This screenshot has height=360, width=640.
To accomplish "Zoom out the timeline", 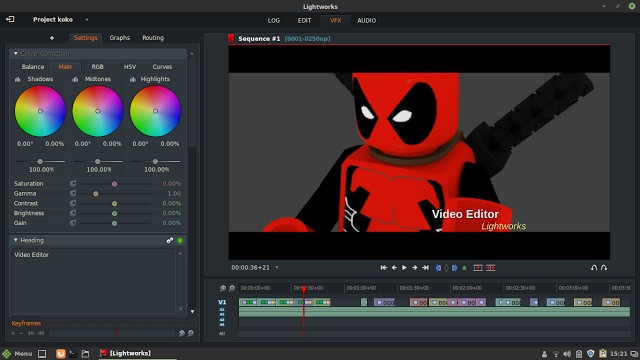I will tap(232, 288).
